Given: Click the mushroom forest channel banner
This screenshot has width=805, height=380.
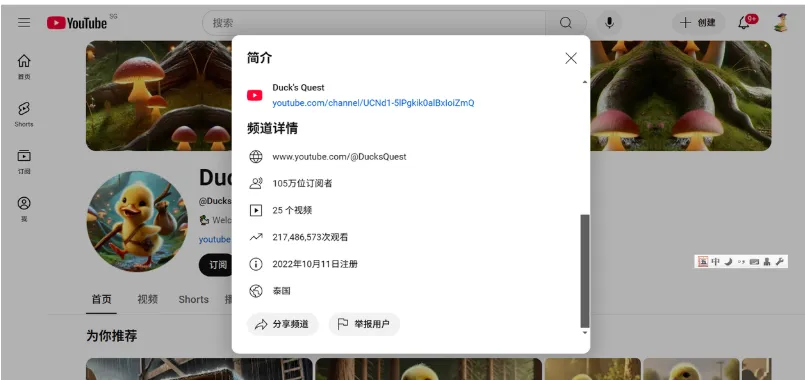Looking at the screenshot, I should point(158,96).
